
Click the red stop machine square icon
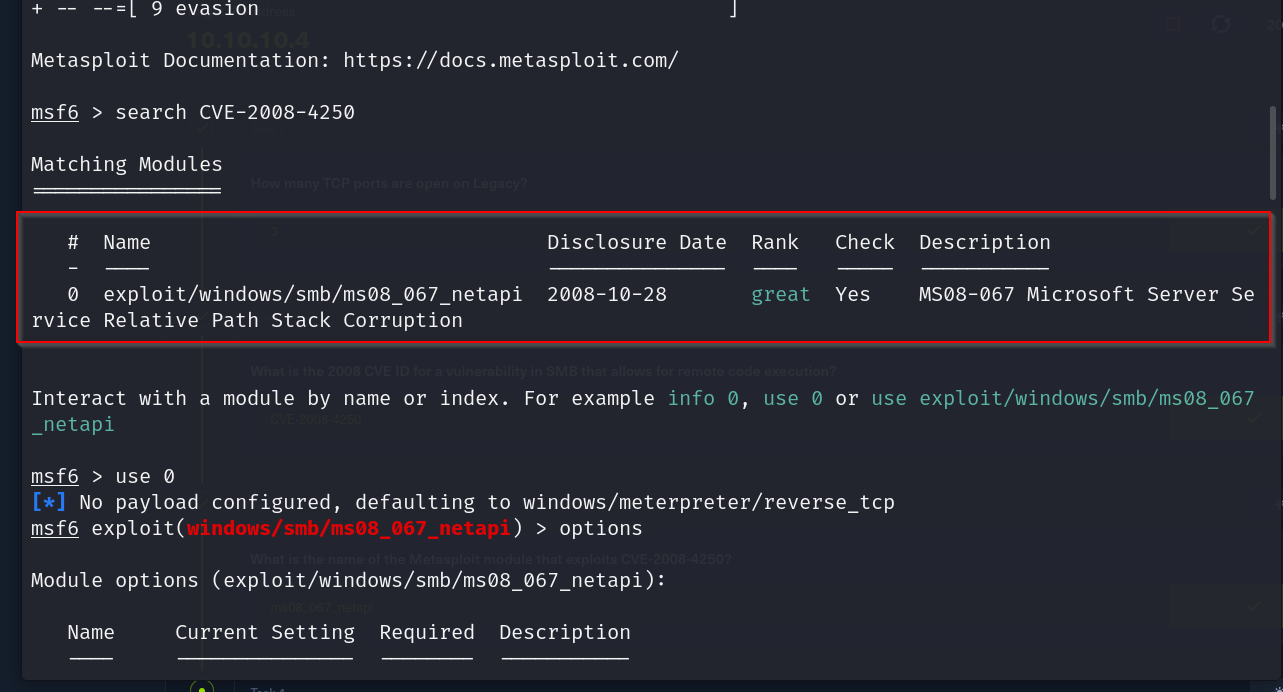click(x=1175, y=25)
